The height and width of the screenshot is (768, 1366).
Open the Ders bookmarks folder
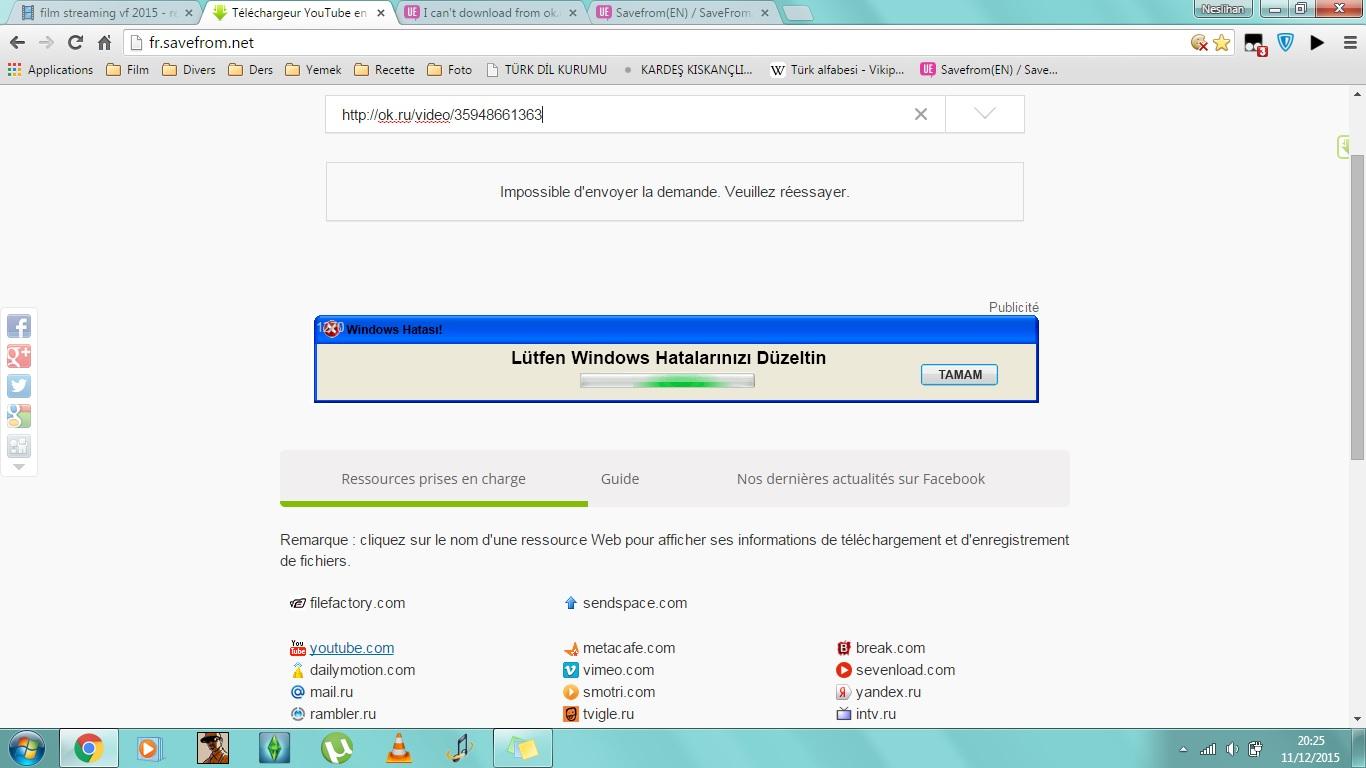tap(250, 70)
